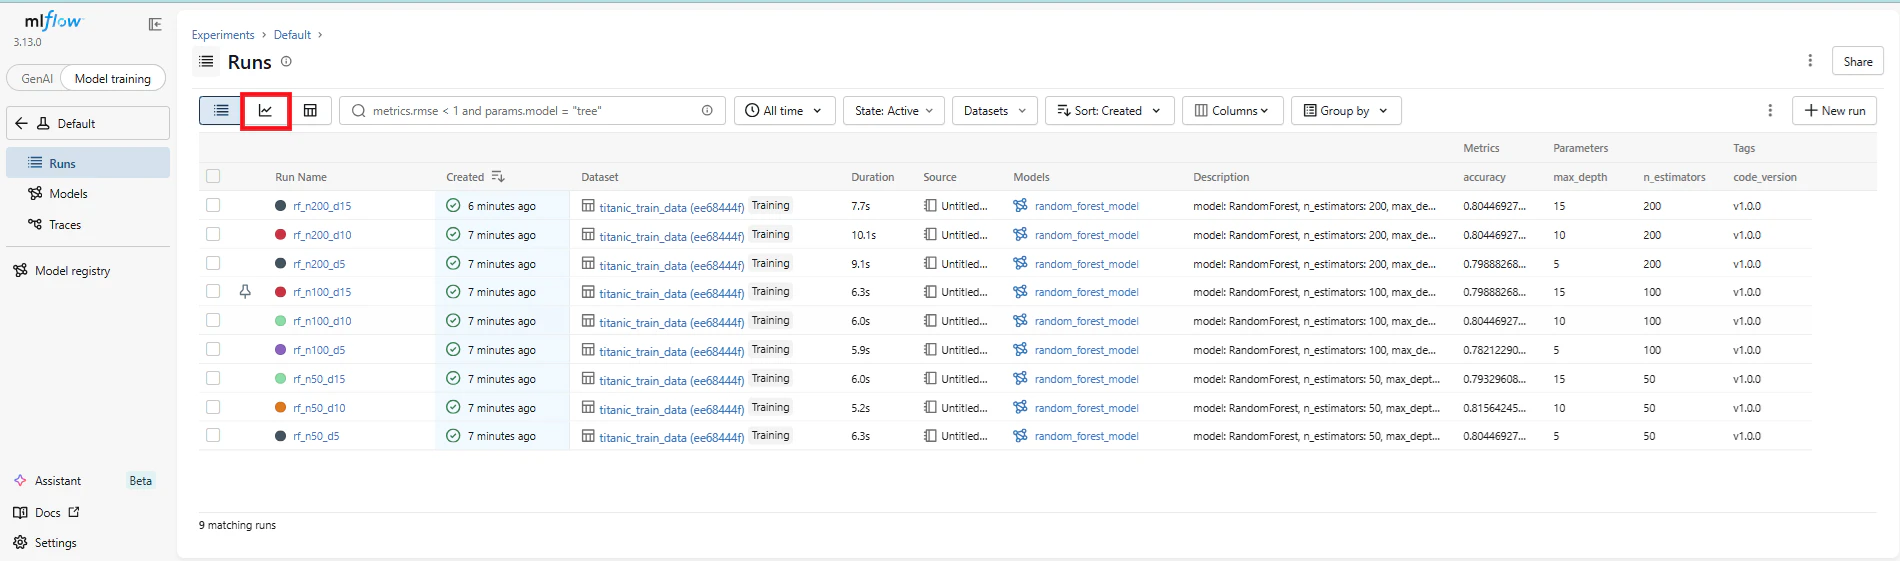This screenshot has width=1900, height=561.
Task: Click runs list icon beside Runs heading
Action: point(206,62)
